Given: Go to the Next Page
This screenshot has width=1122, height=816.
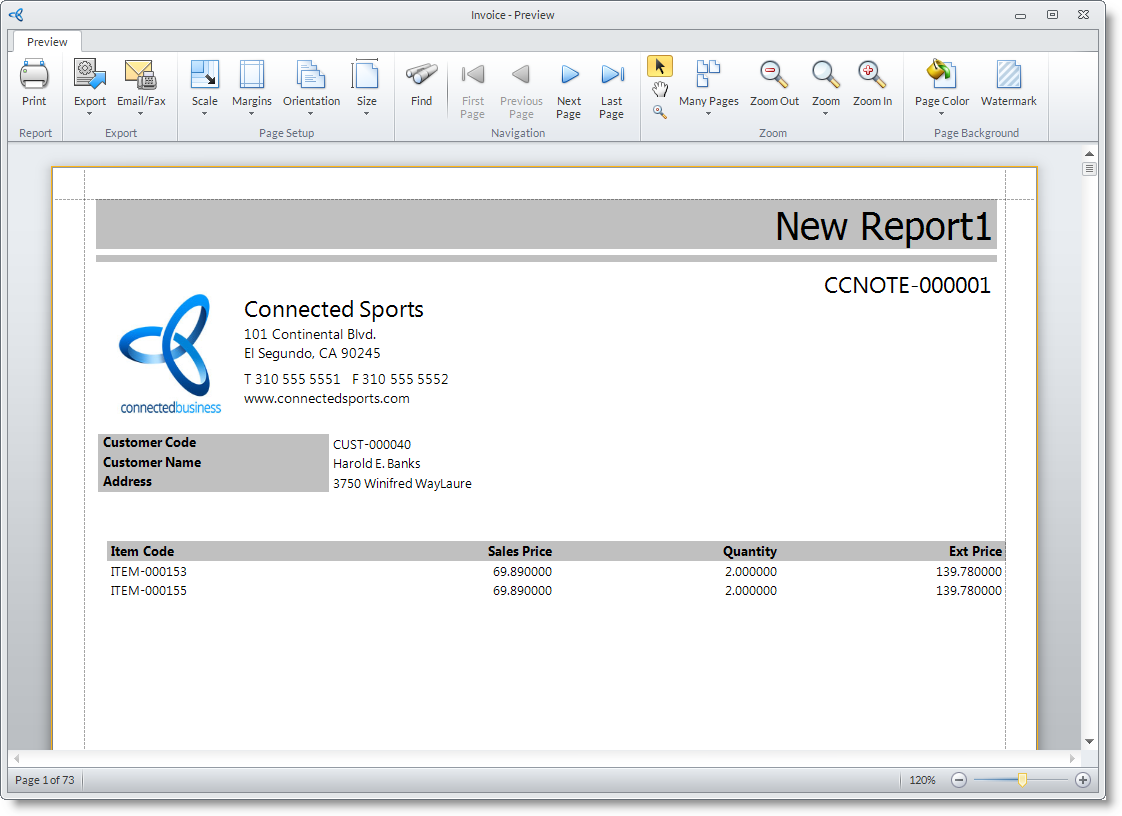Looking at the screenshot, I should (x=569, y=76).
